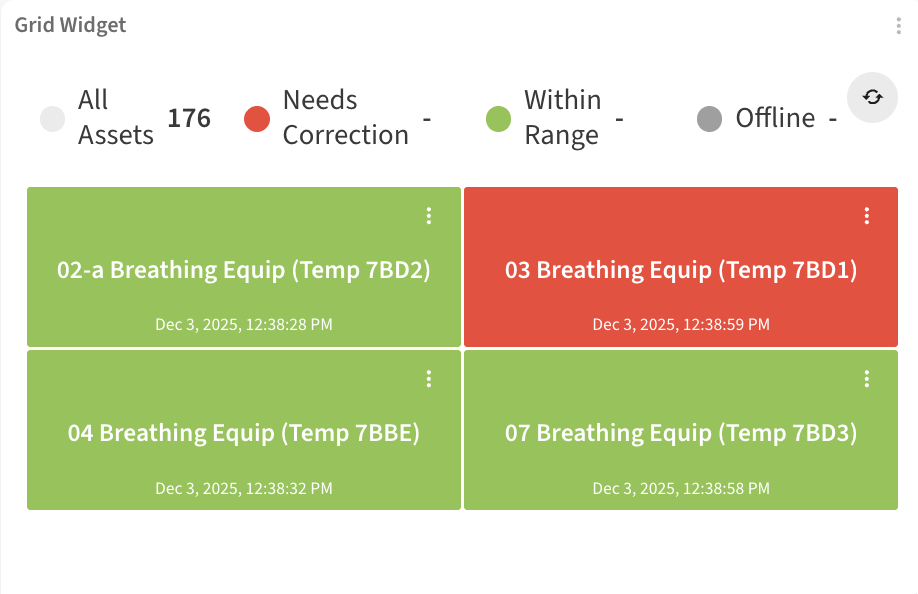Screen dimensions: 918x594
Task: Open the kebab menu on 04 Breathing Equip tile
Action: (428, 379)
